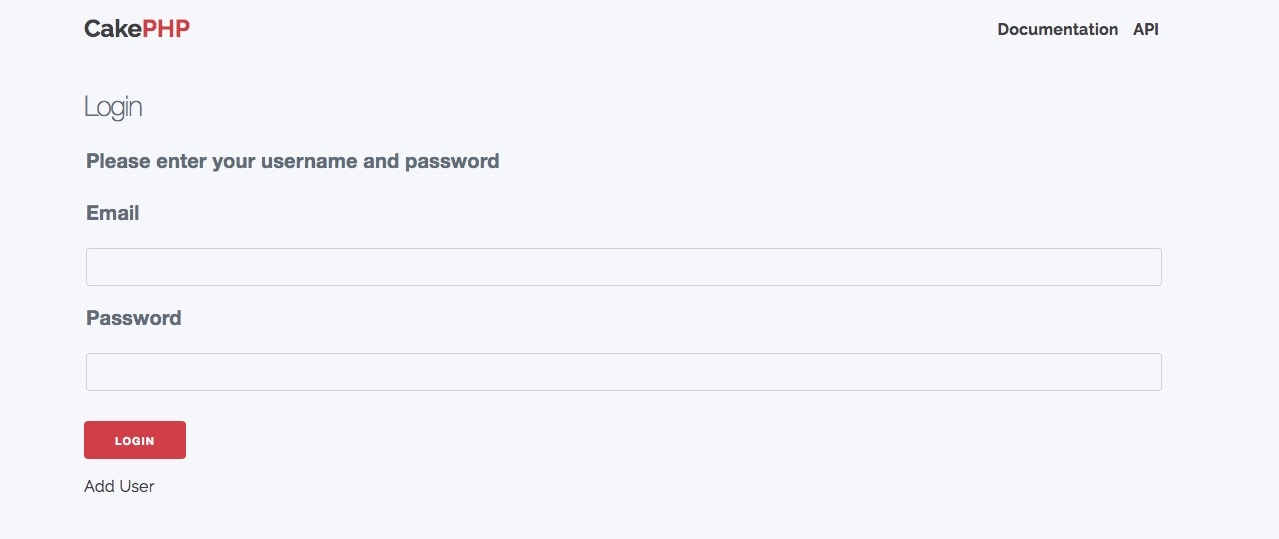This screenshot has width=1279, height=539.
Task: Click the CakePHP logo
Action: pos(137,29)
